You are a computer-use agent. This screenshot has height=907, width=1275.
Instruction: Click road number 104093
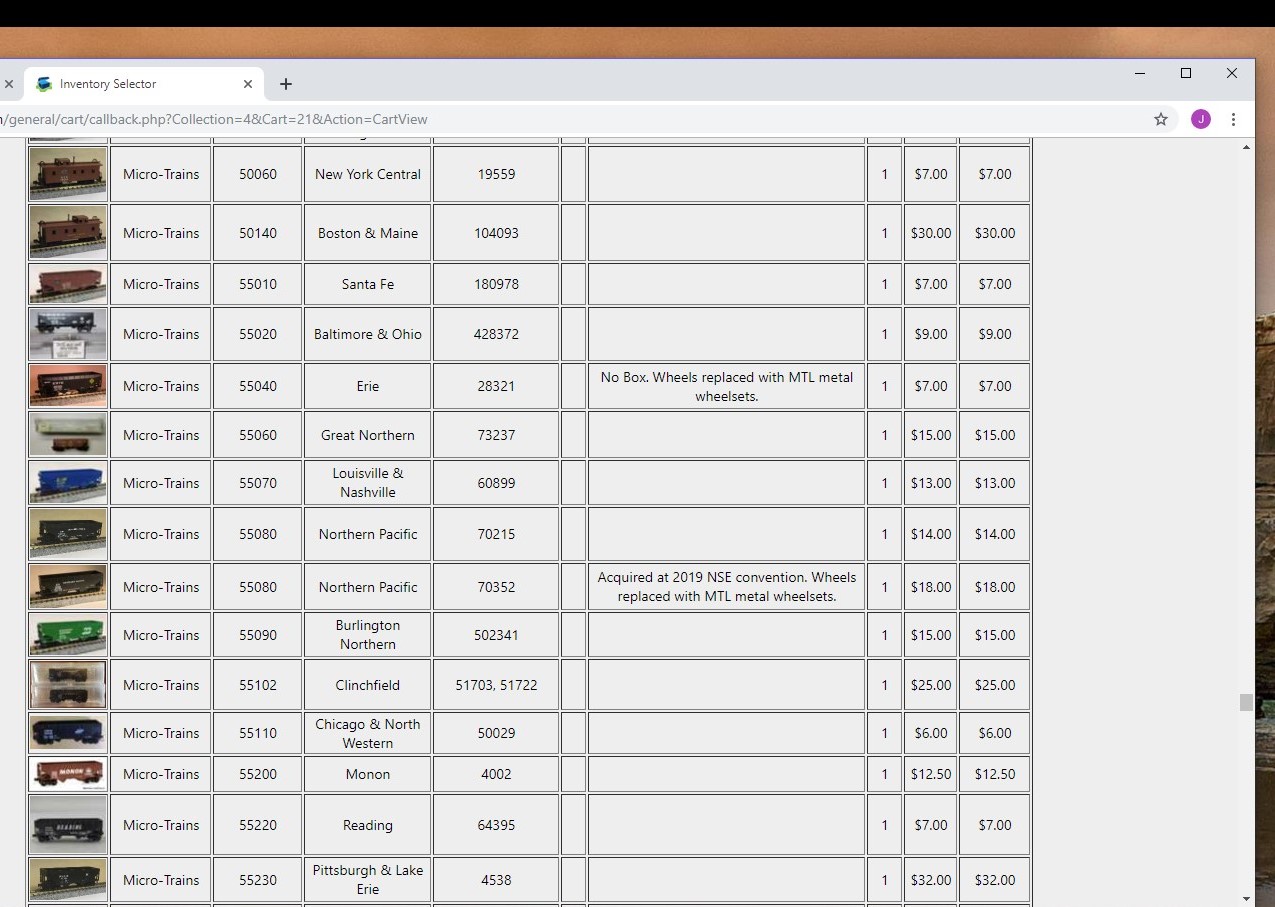click(496, 233)
